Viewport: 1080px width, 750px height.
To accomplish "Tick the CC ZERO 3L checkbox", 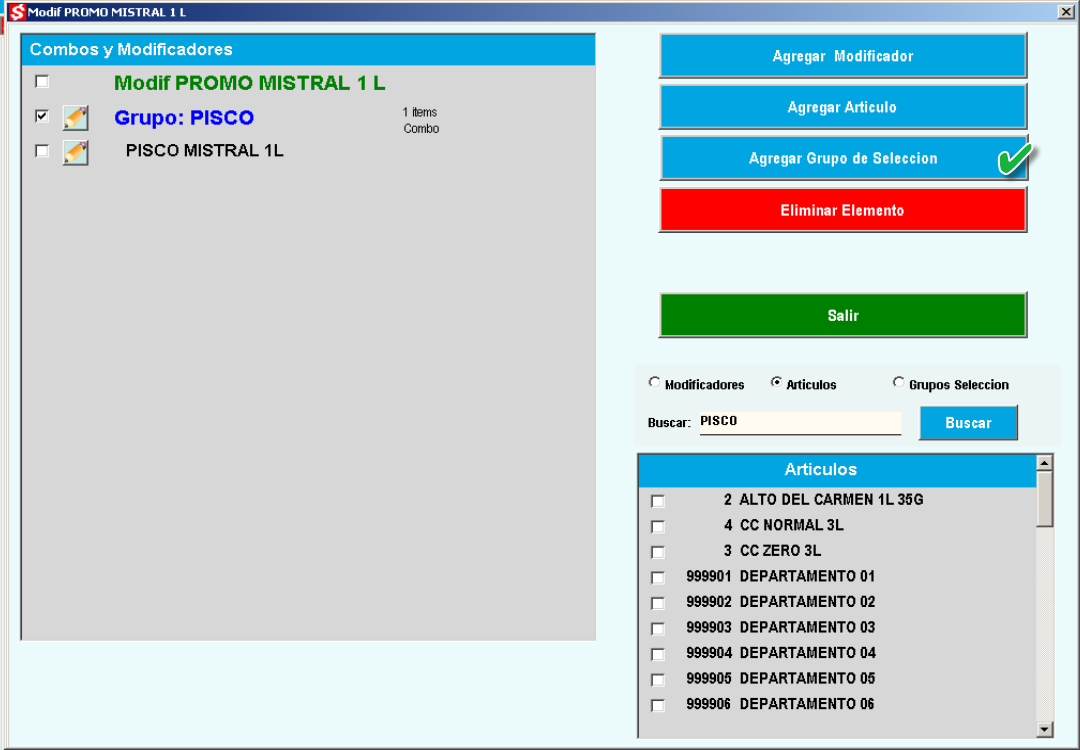I will 658,552.
